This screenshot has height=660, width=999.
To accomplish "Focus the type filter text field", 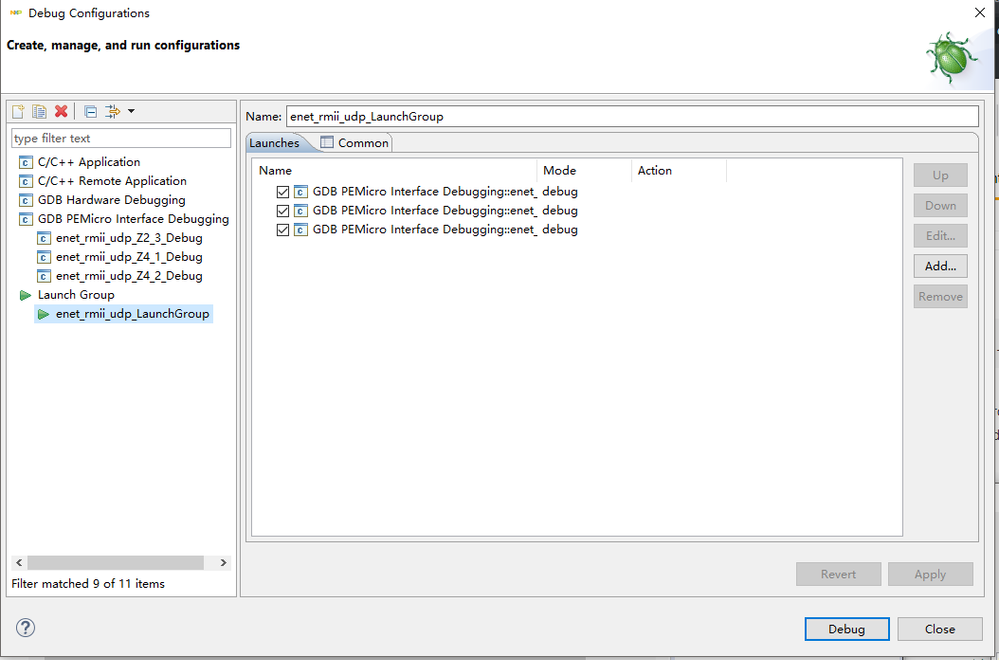I will pos(121,138).
